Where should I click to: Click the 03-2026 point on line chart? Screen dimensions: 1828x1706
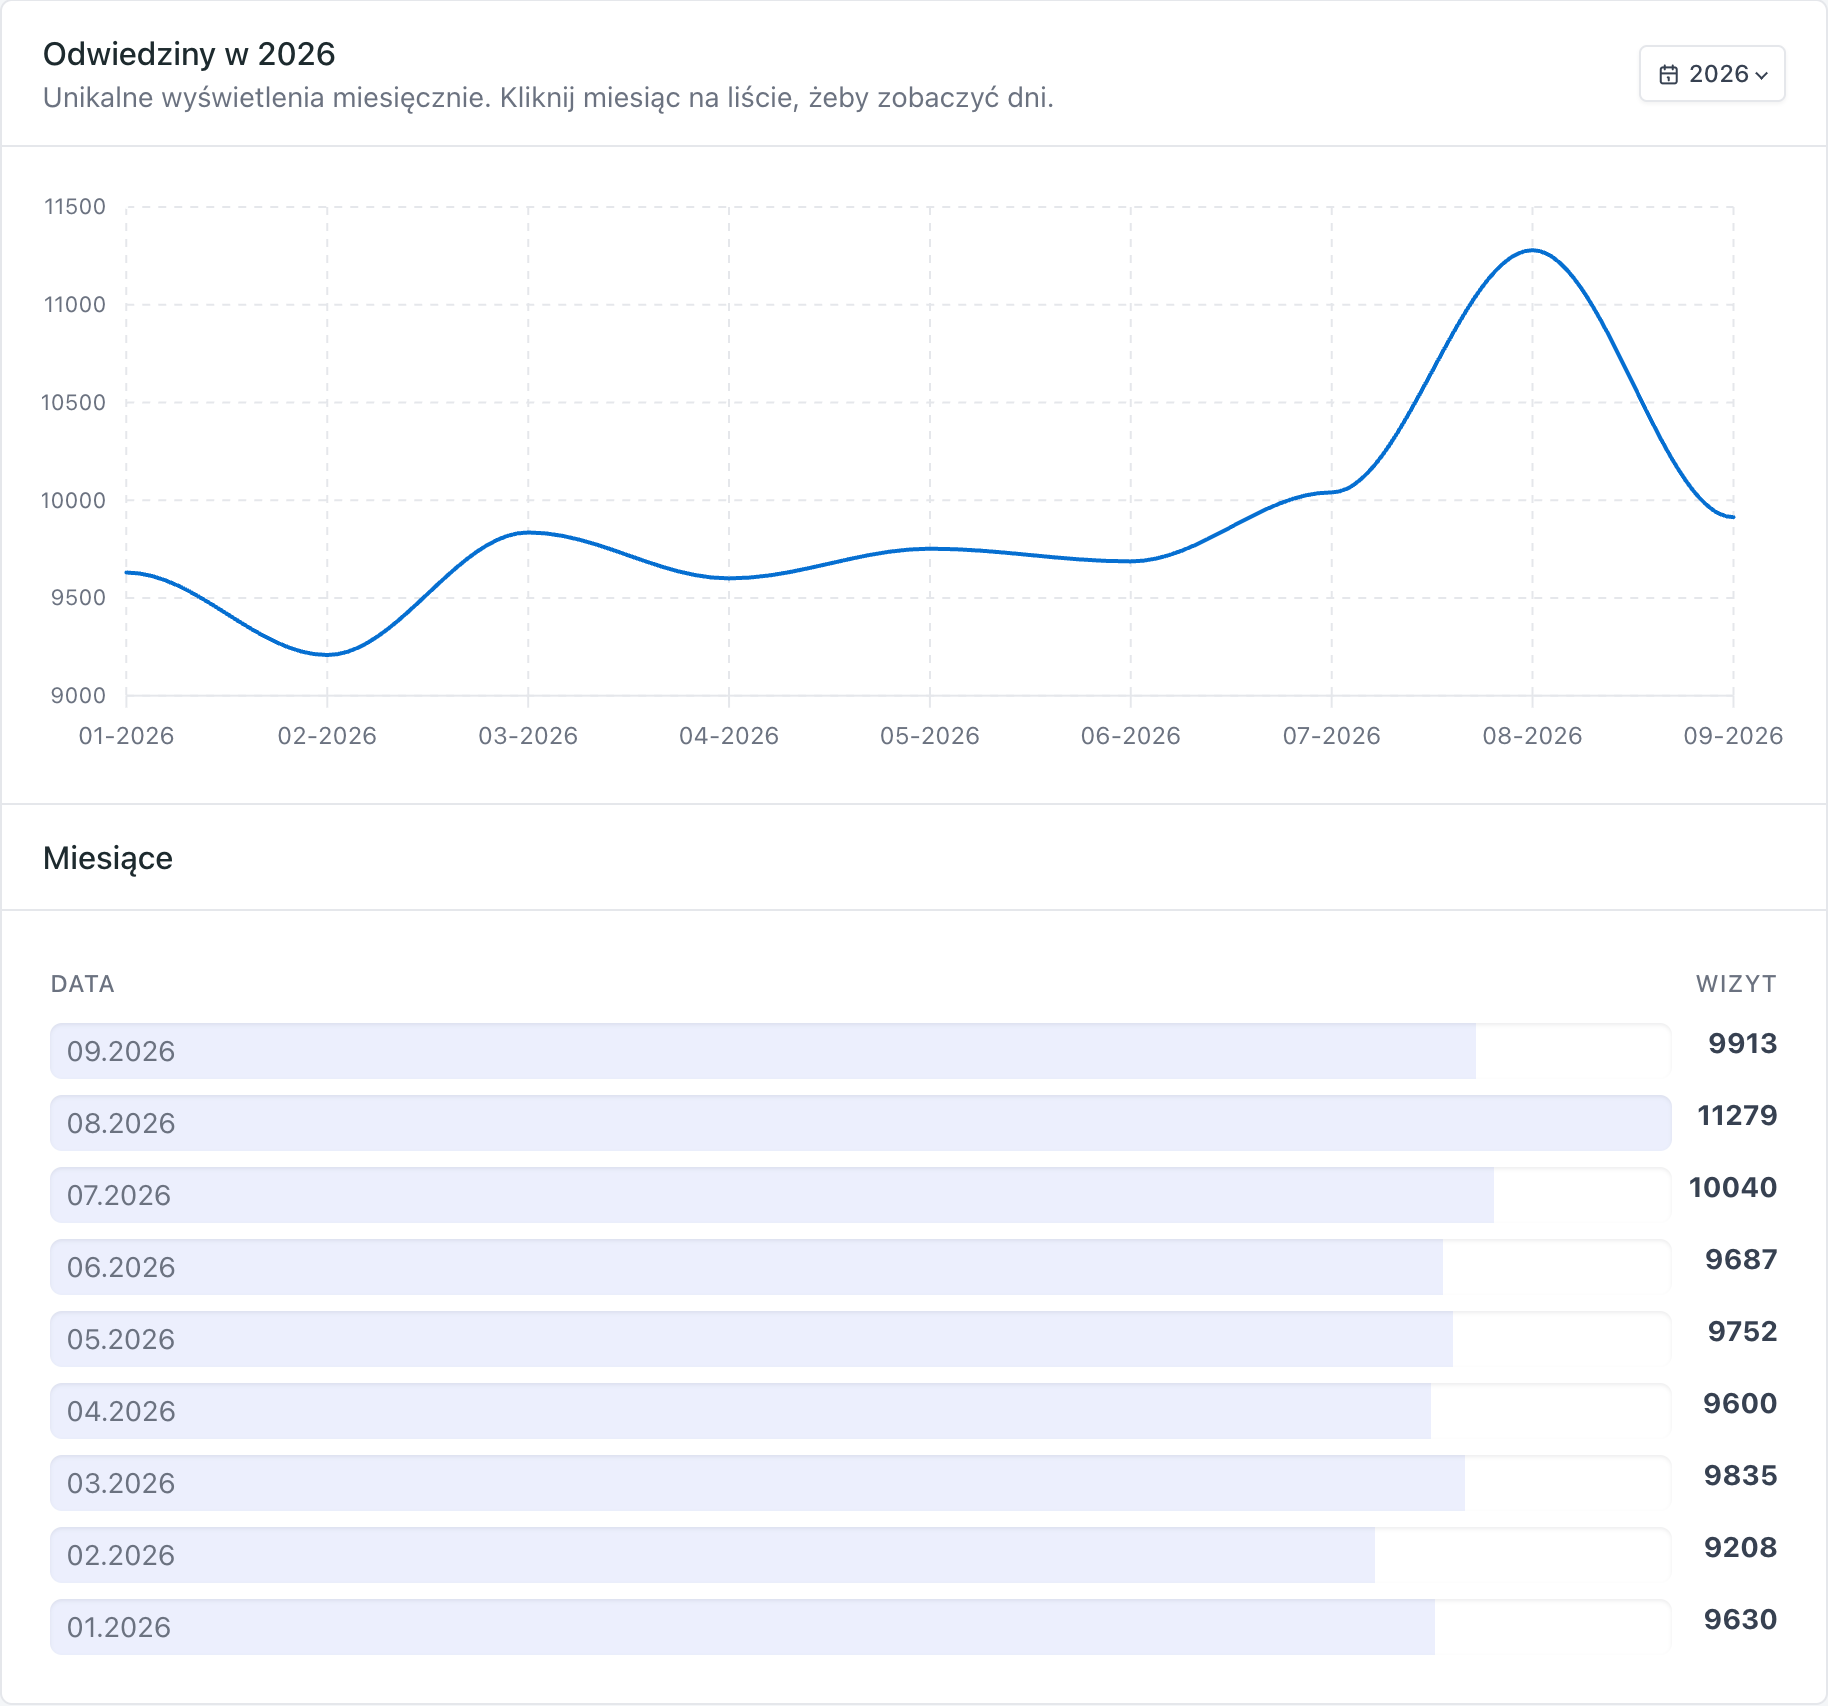coord(528,532)
